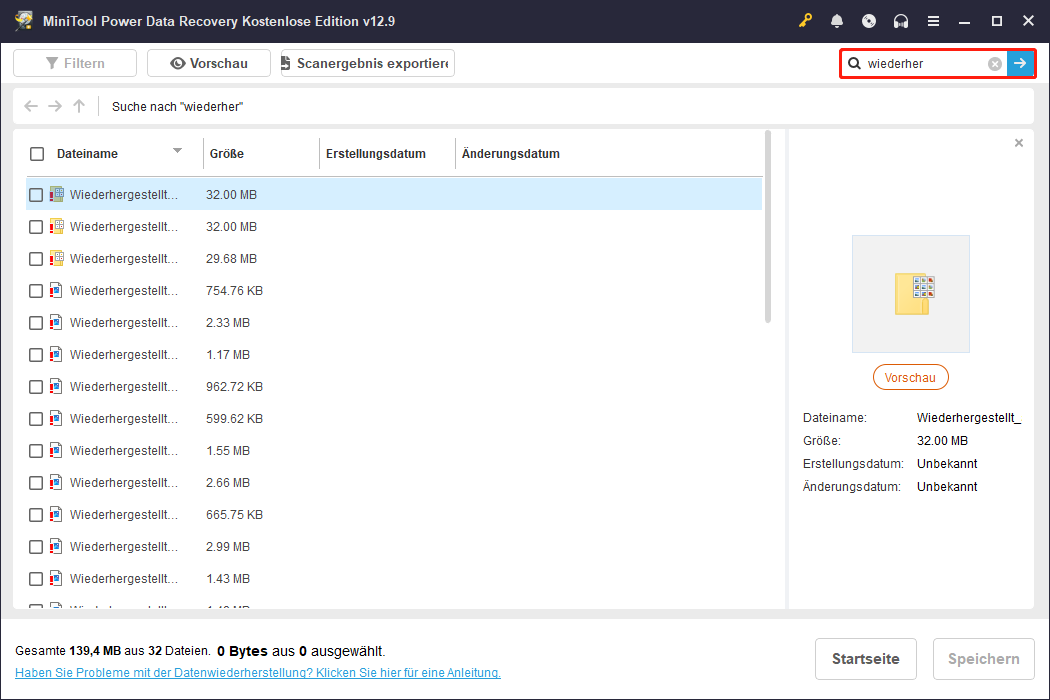Viewport: 1050px width, 700px height.
Task: Click the file icon of the 1.17 MB row
Action: pos(56,354)
